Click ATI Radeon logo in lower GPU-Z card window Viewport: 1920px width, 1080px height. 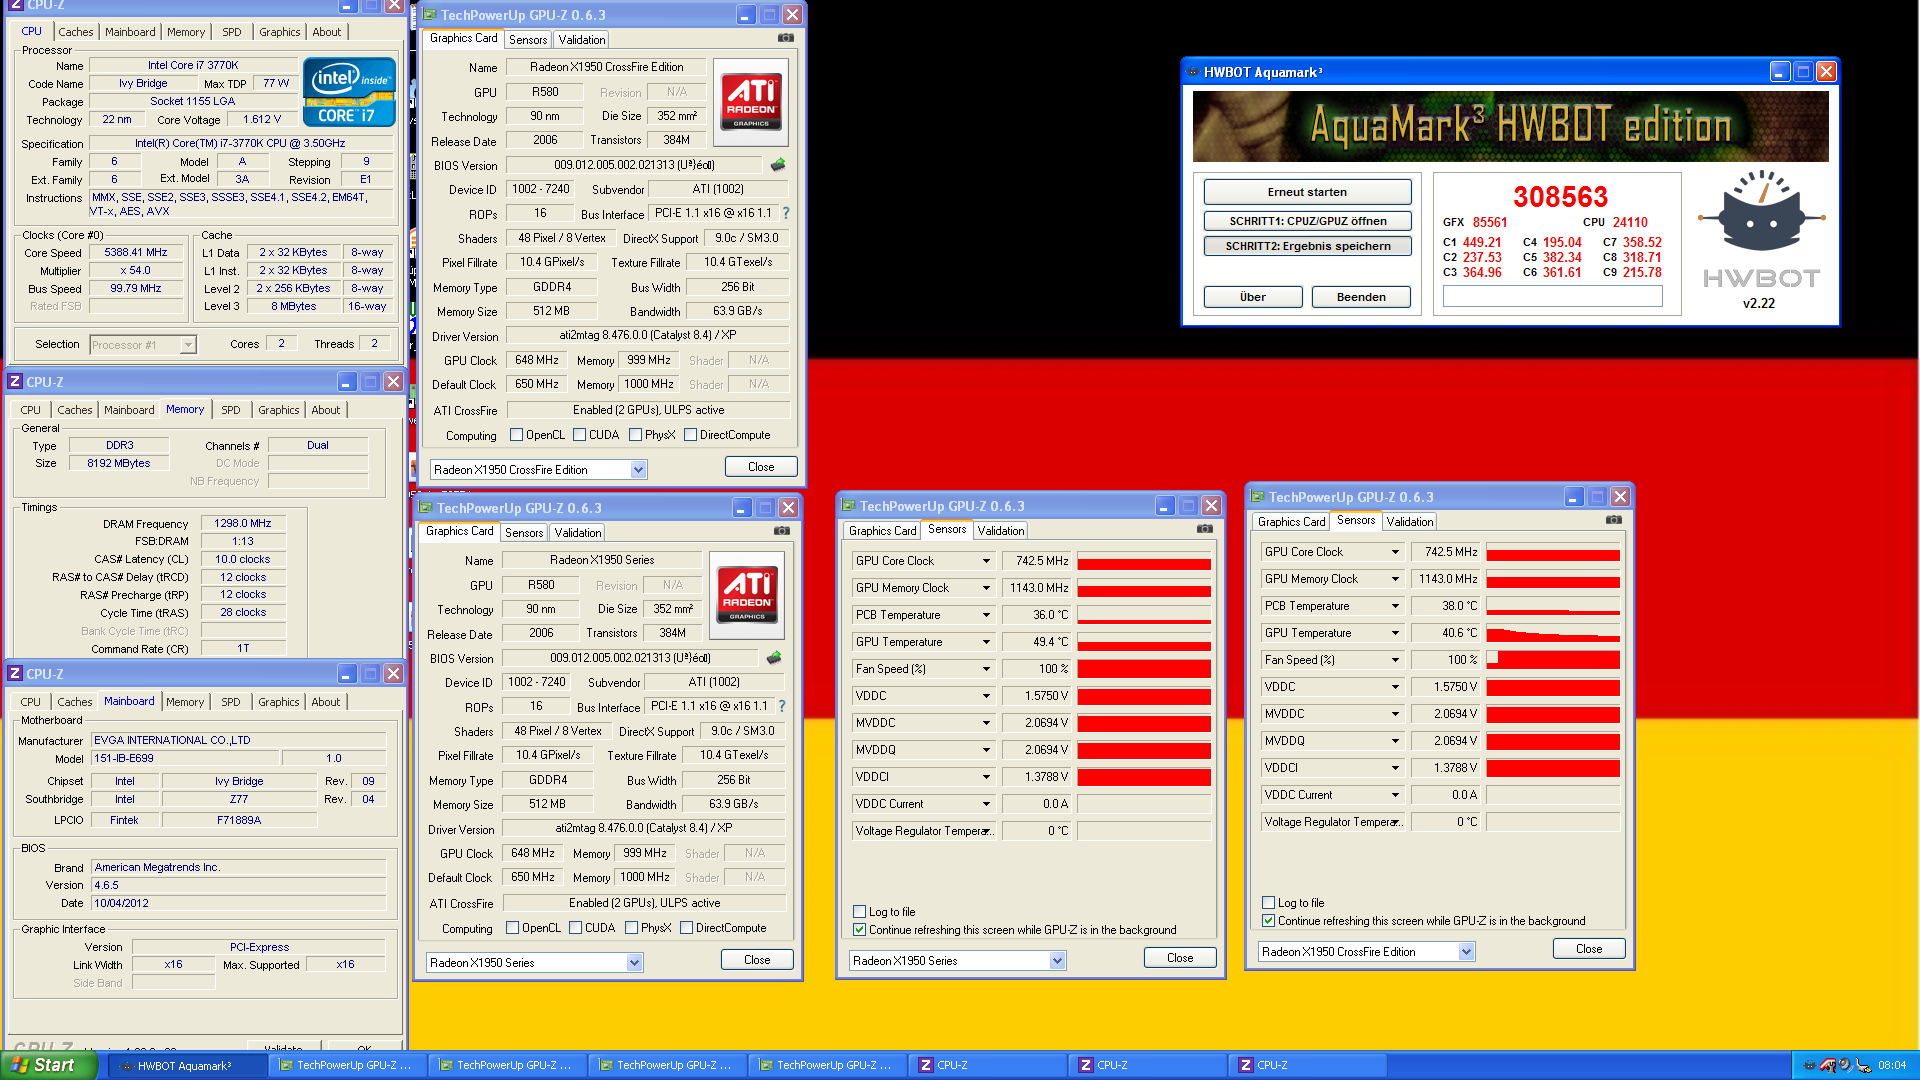(747, 595)
